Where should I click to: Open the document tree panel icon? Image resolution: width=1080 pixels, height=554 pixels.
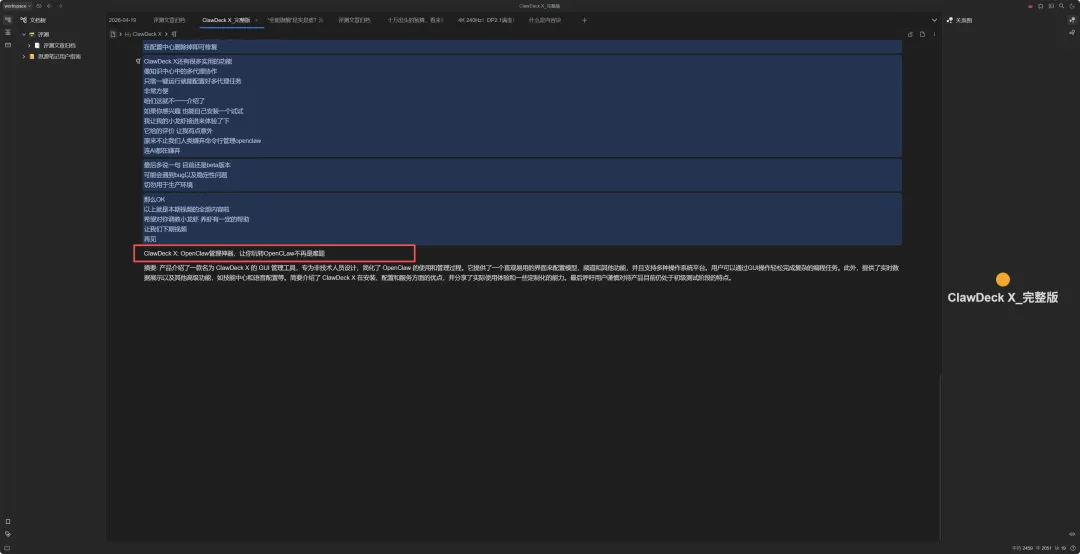(x=8, y=20)
